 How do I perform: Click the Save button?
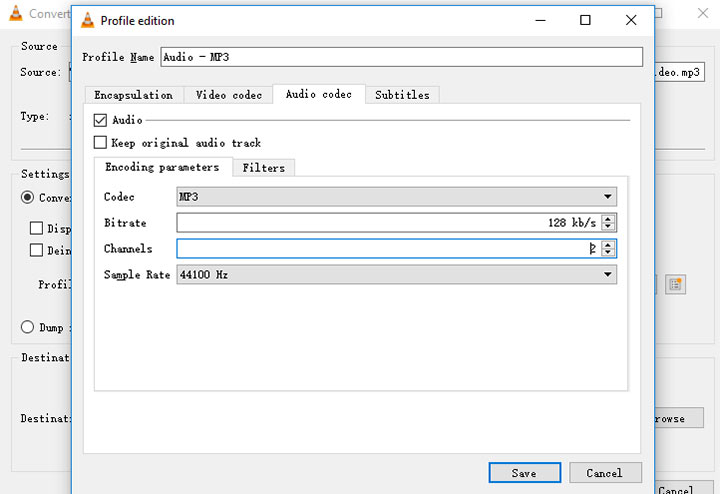pyautogui.click(x=524, y=473)
